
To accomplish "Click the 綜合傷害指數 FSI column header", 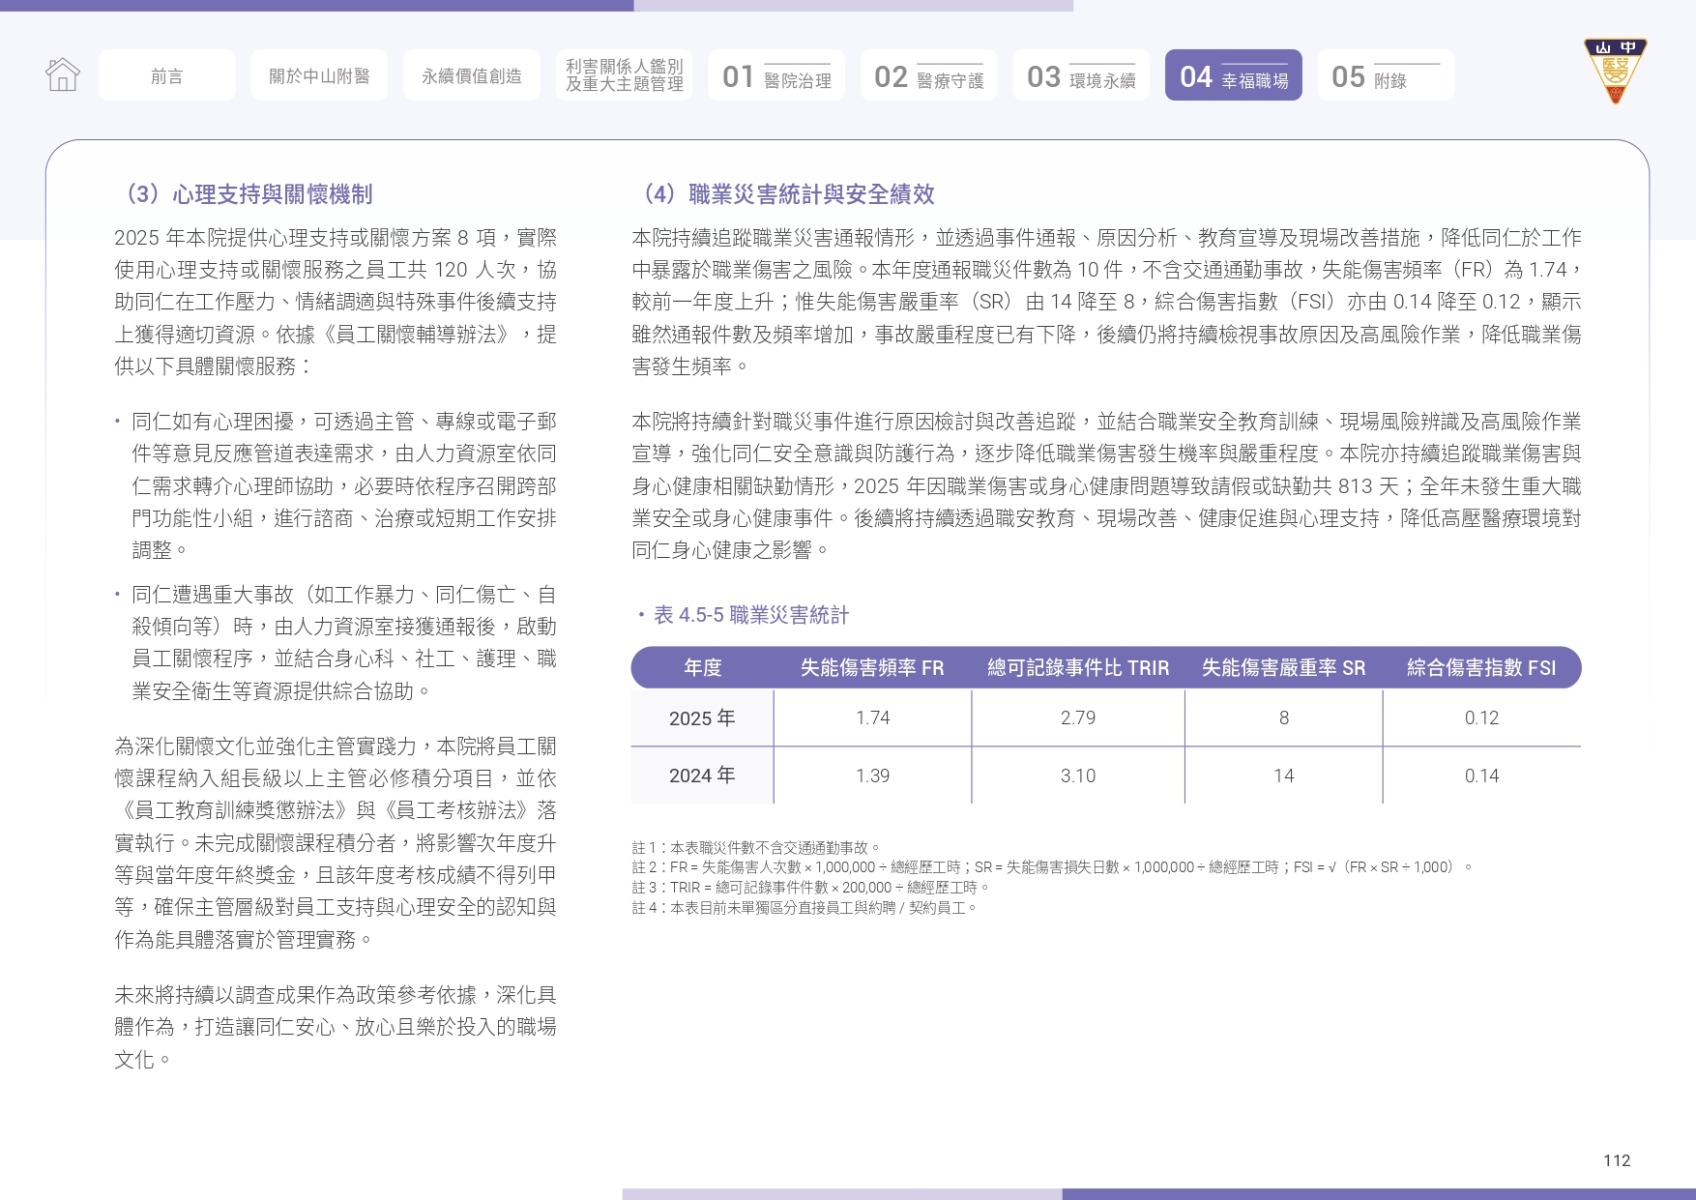I will [1481, 668].
